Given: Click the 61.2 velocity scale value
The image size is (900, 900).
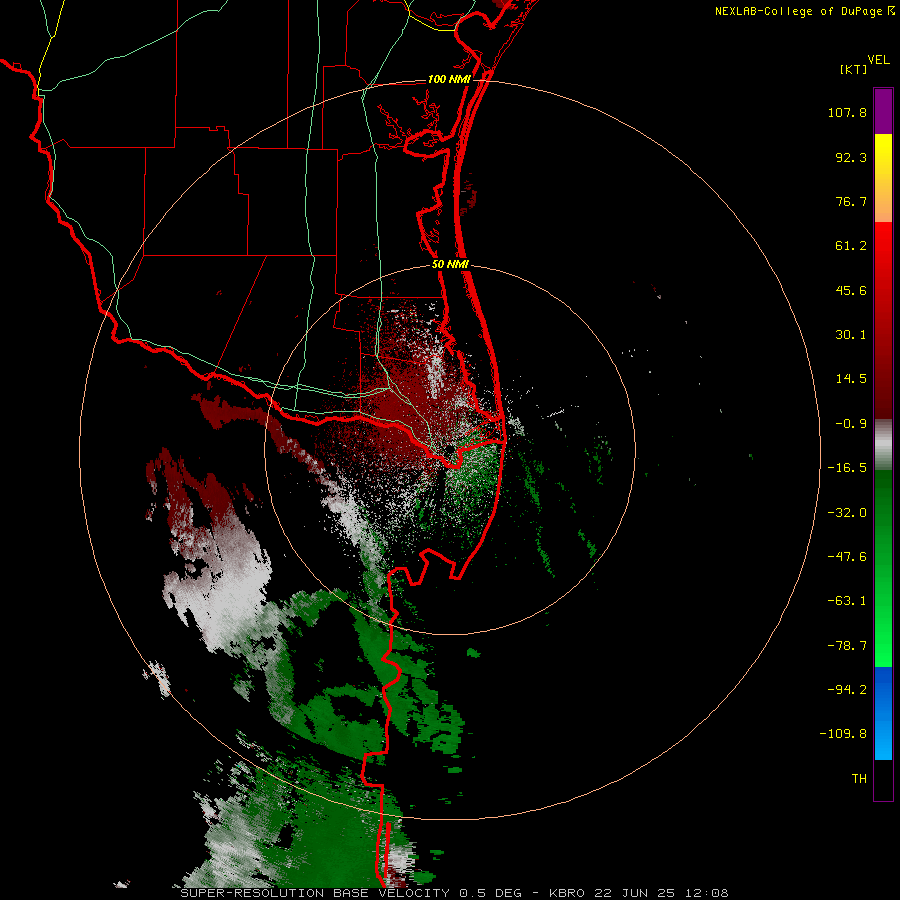Looking at the screenshot, I should point(851,246).
